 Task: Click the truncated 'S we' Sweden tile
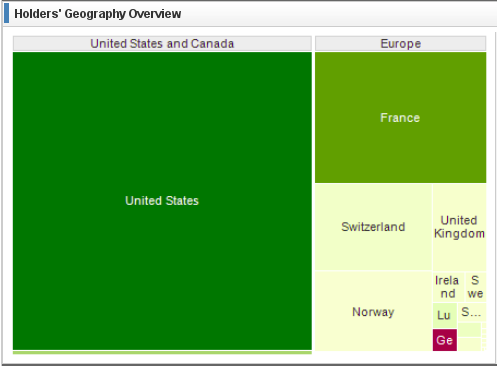pos(475,287)
